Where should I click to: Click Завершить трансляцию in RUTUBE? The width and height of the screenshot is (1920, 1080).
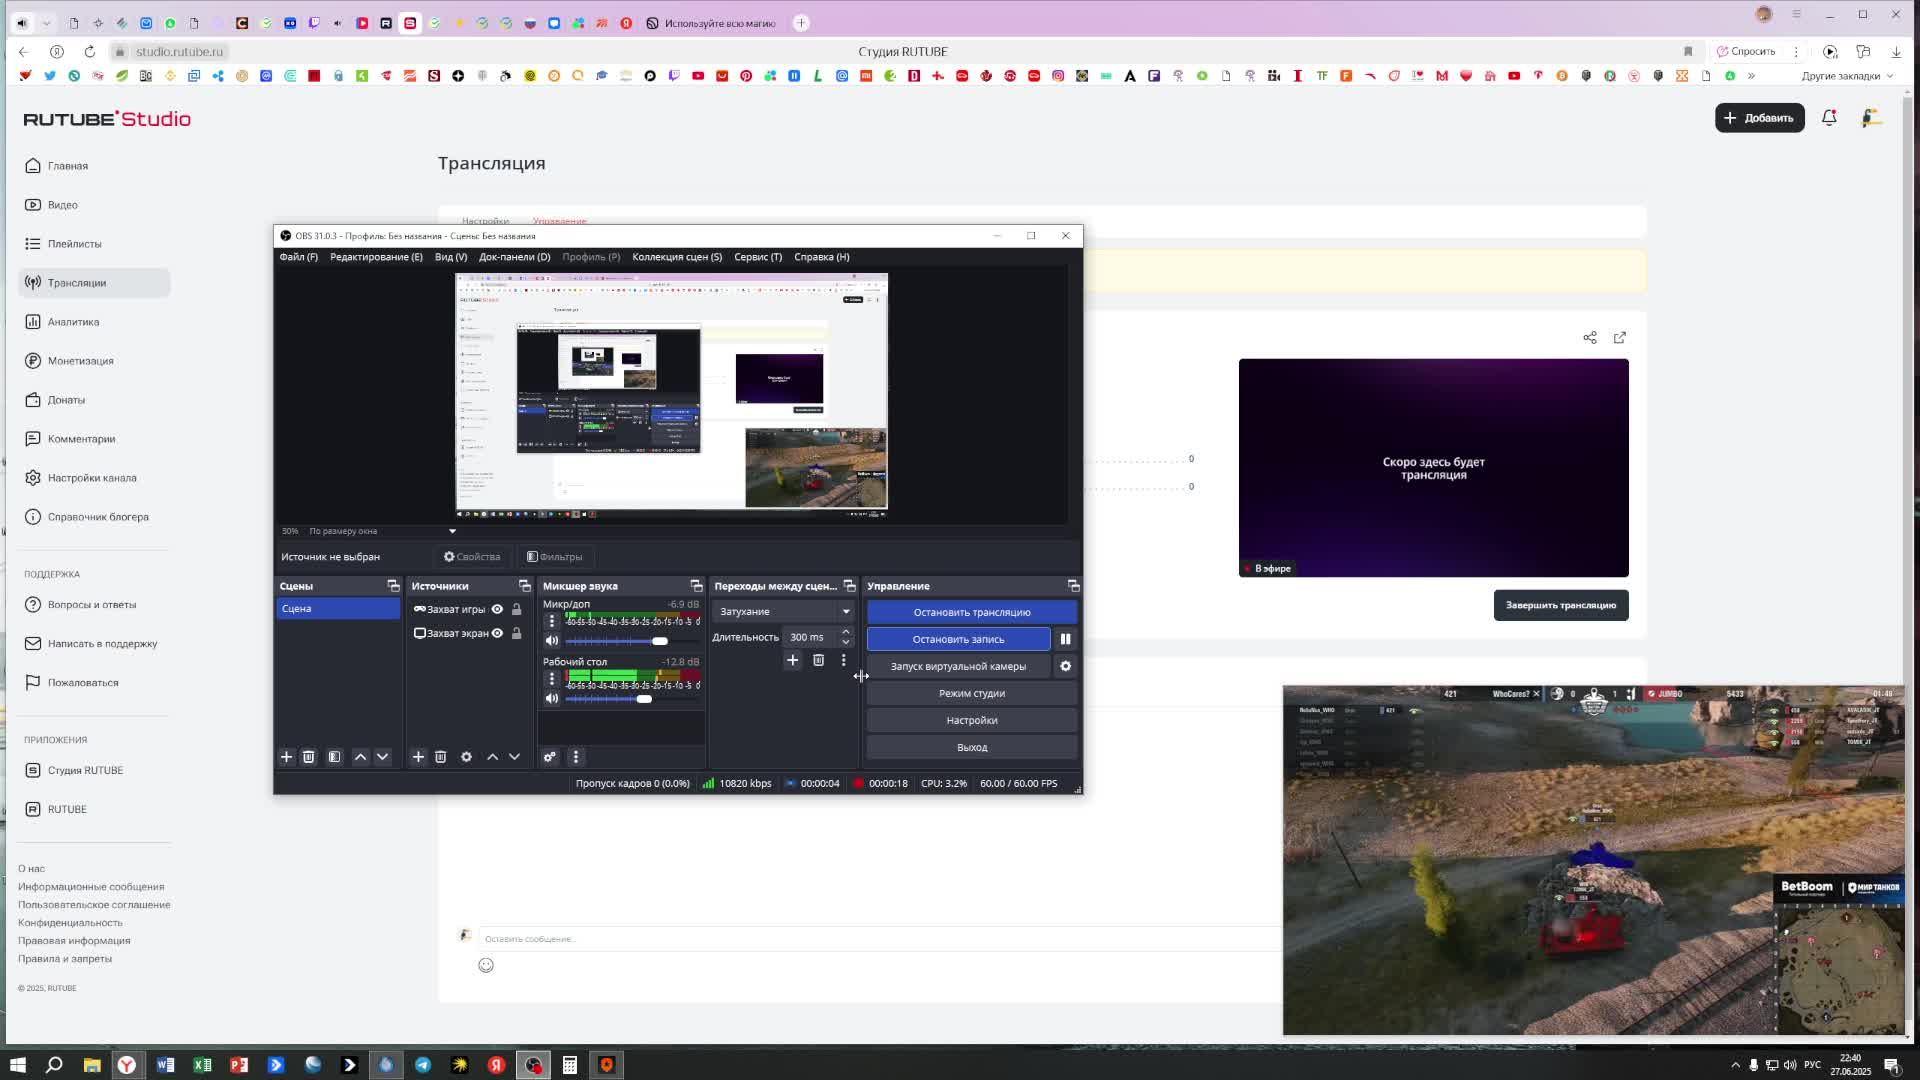(x=1561, y=605)
